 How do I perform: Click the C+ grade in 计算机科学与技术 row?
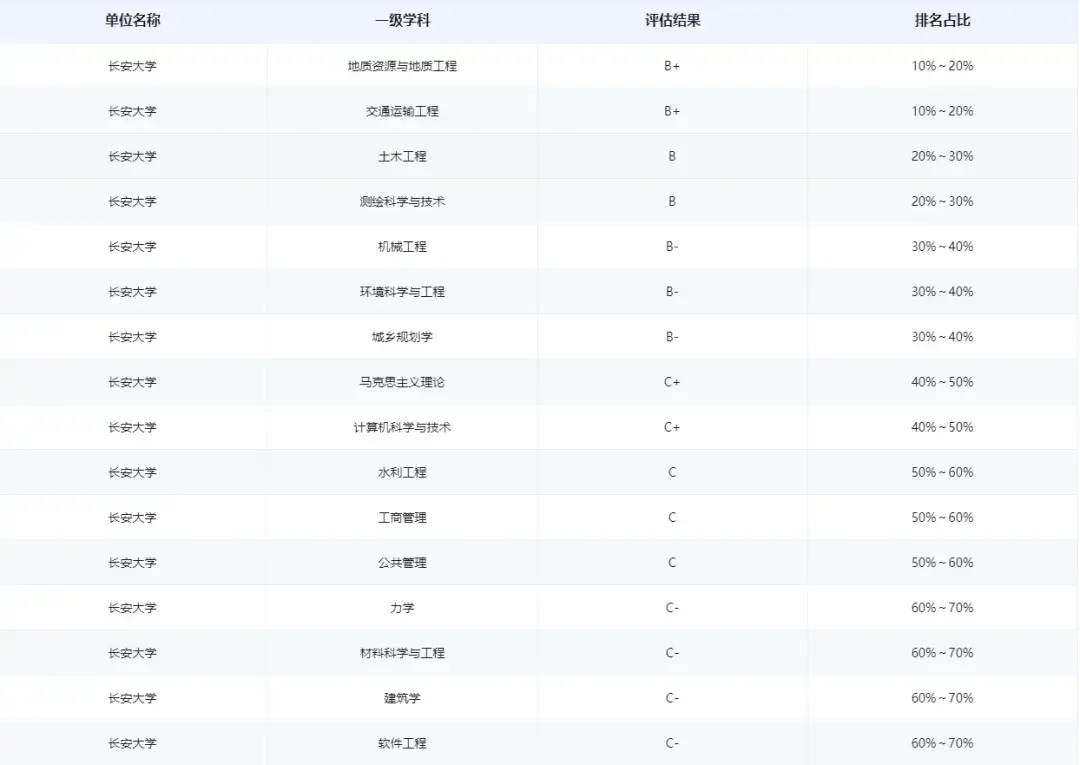click(x=672, y=428)
